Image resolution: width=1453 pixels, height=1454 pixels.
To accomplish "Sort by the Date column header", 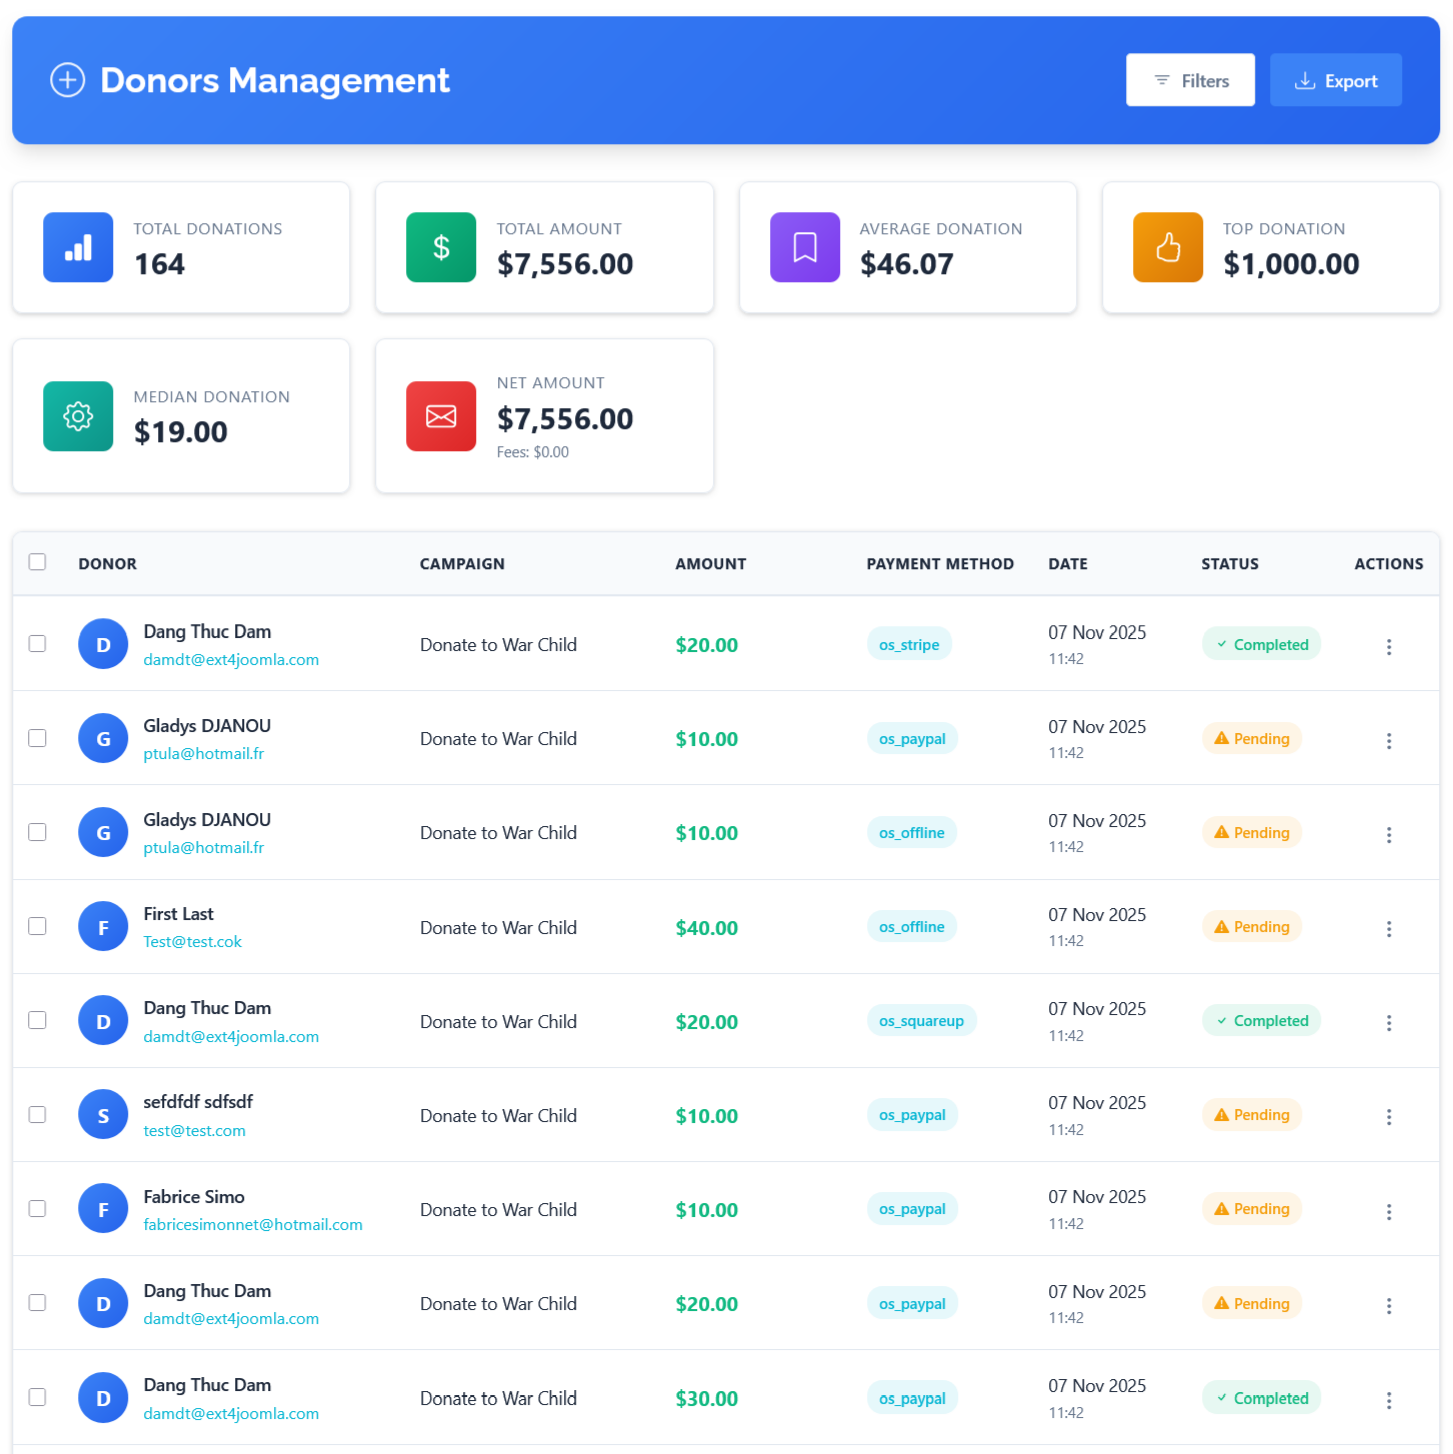I will coord(1067,564).
